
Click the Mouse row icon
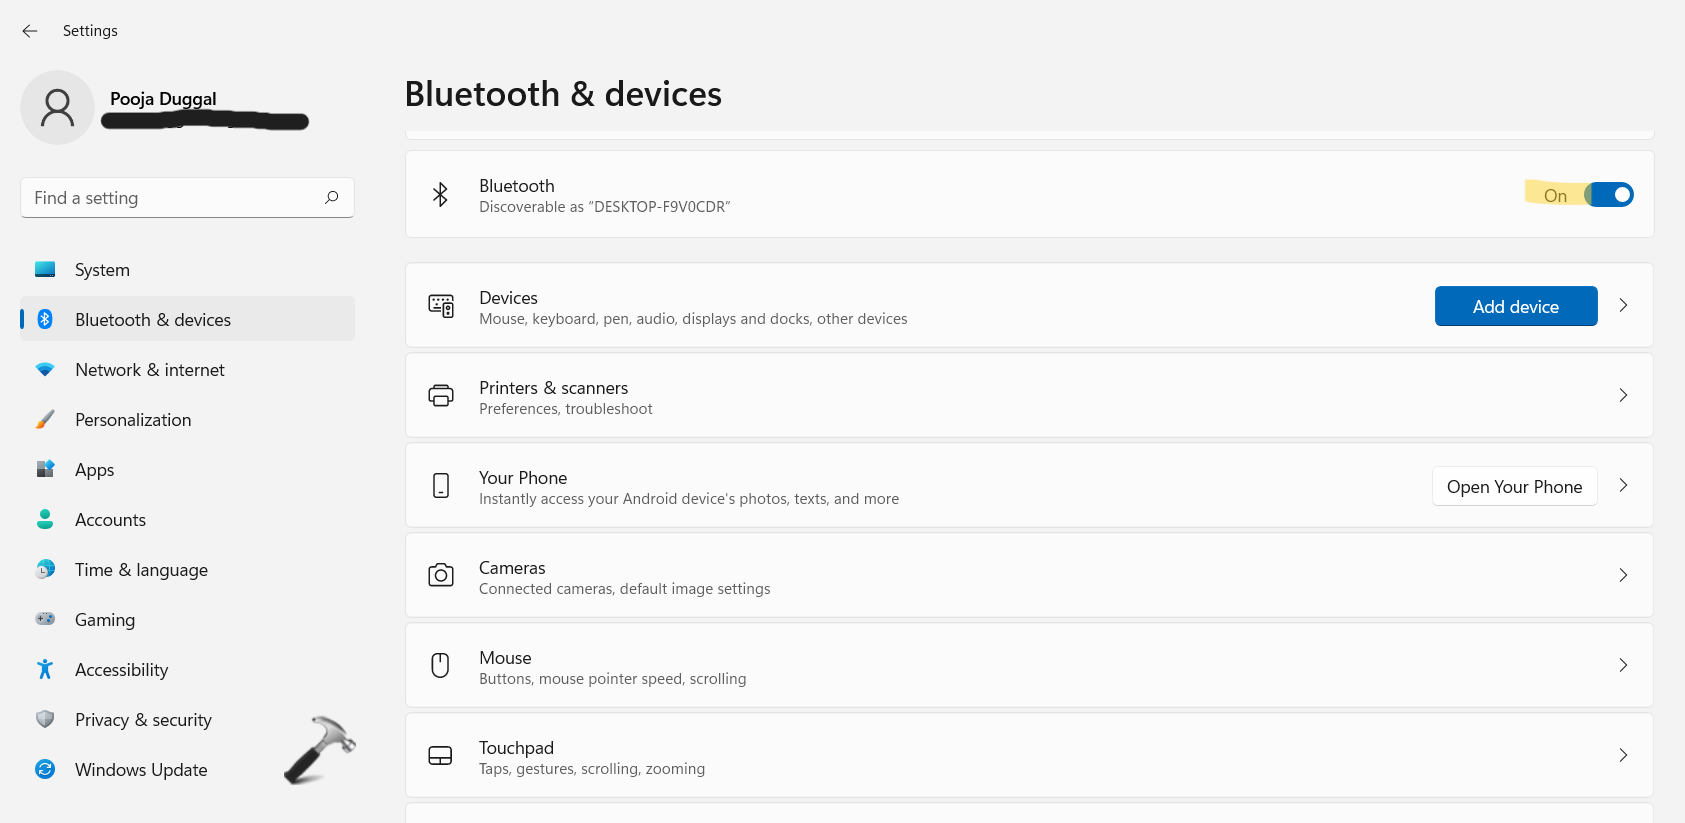click(440, 665)
